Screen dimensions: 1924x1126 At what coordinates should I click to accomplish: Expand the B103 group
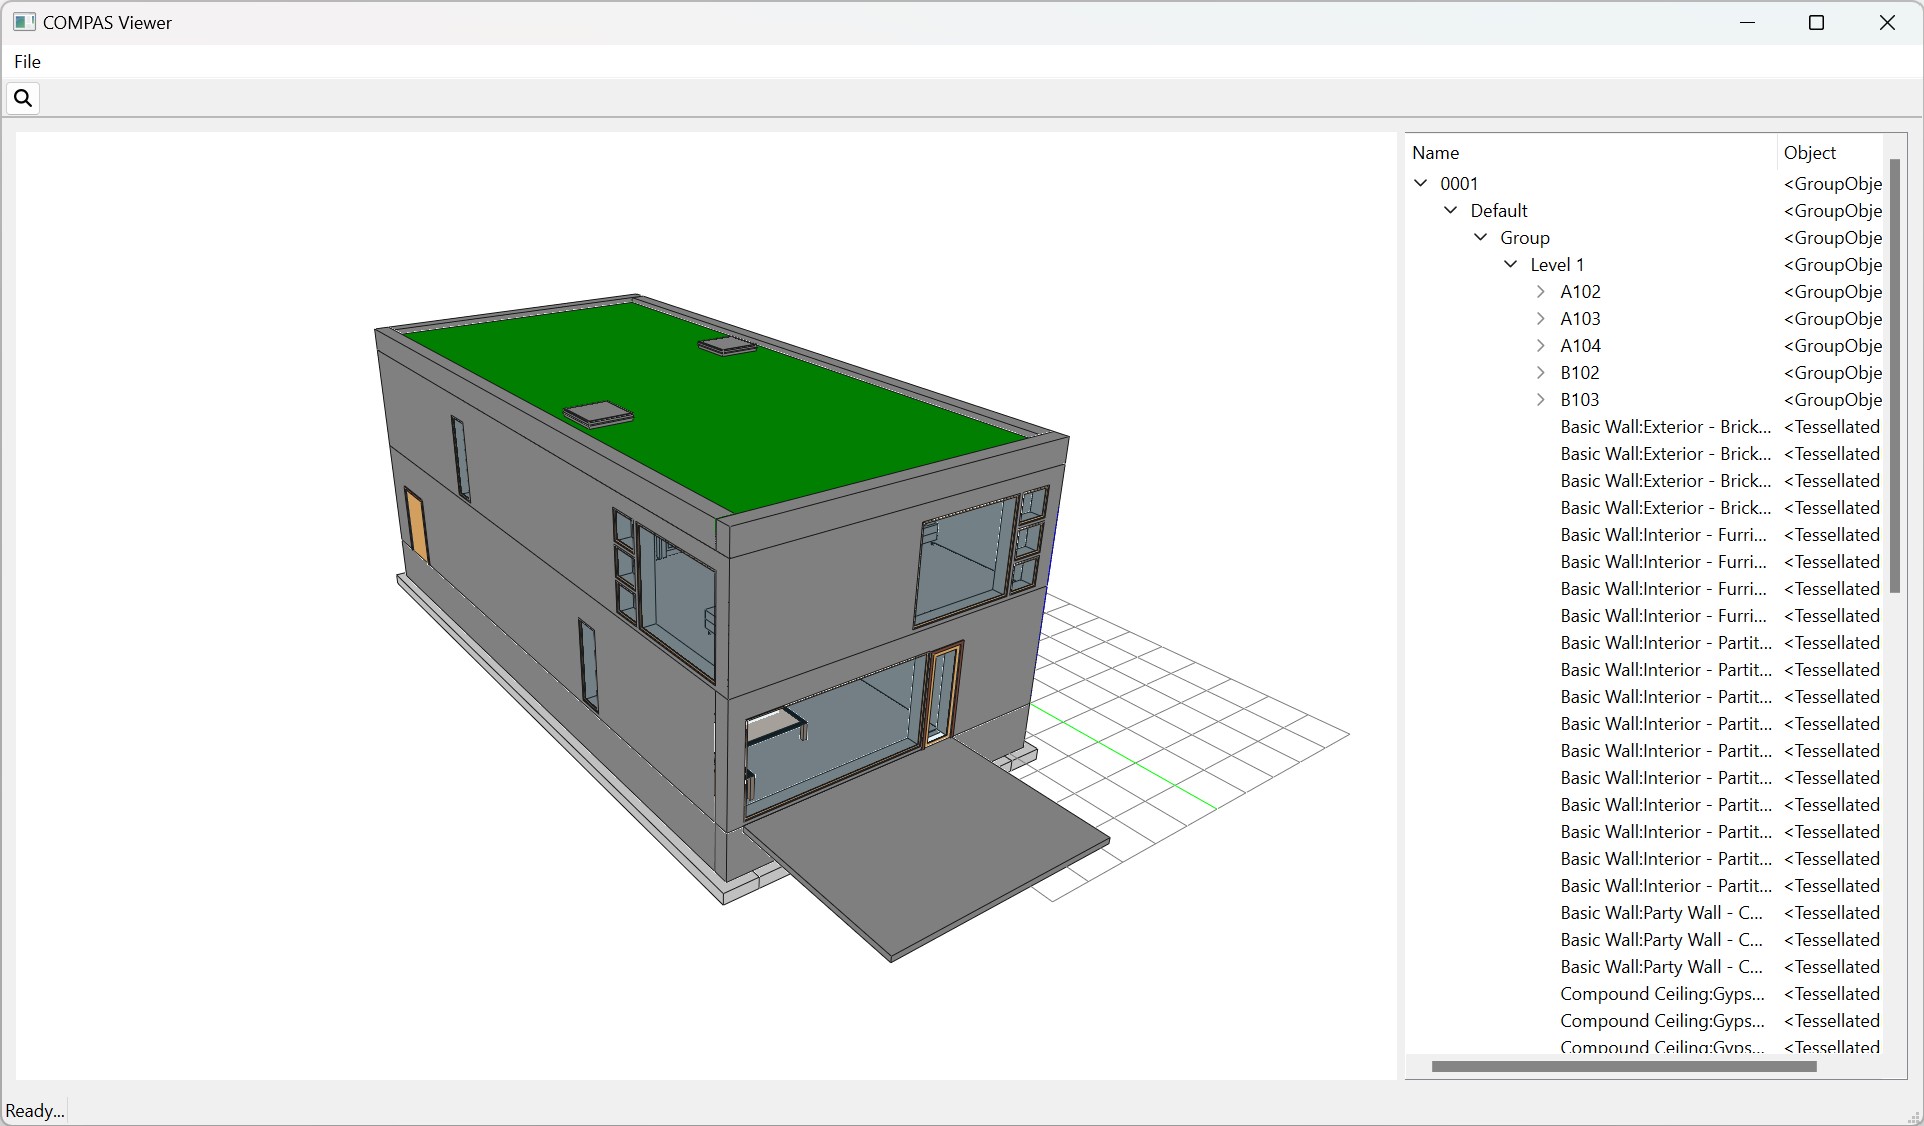point(1541,399)
